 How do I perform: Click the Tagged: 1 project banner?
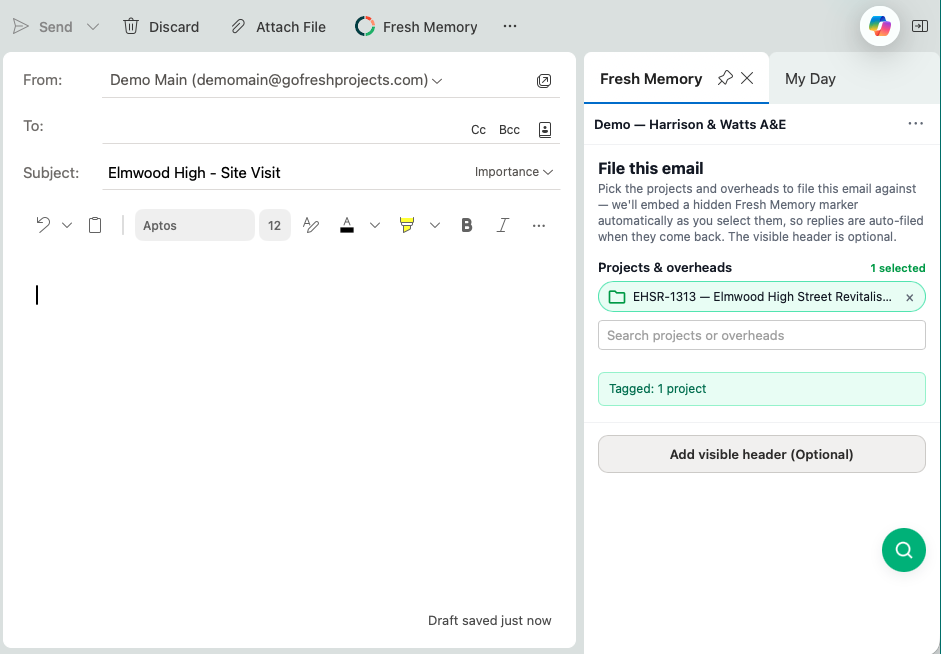tap(762, 389)
